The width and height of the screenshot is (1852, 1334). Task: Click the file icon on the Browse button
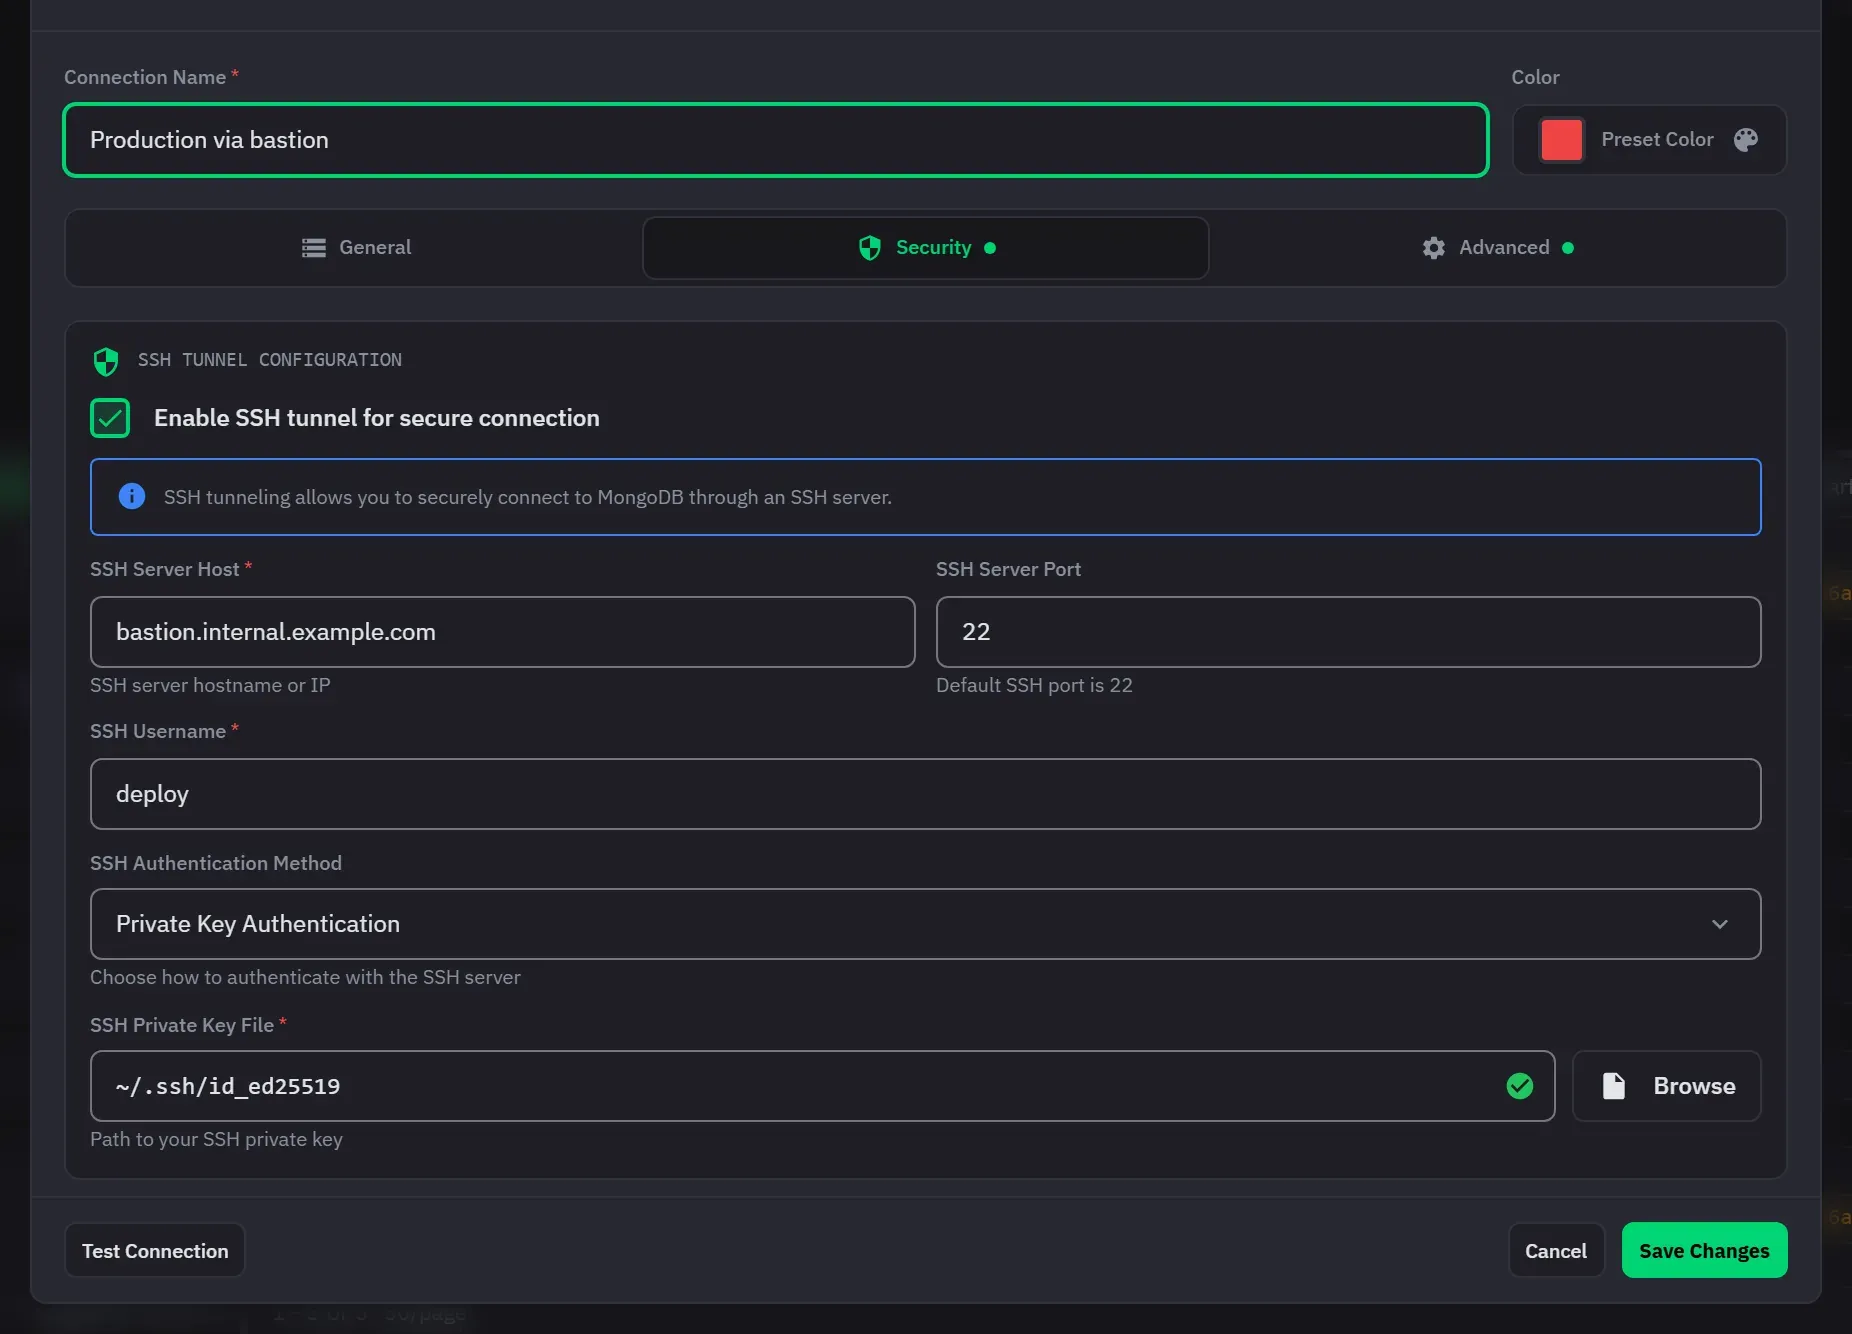(1614, 1086)
